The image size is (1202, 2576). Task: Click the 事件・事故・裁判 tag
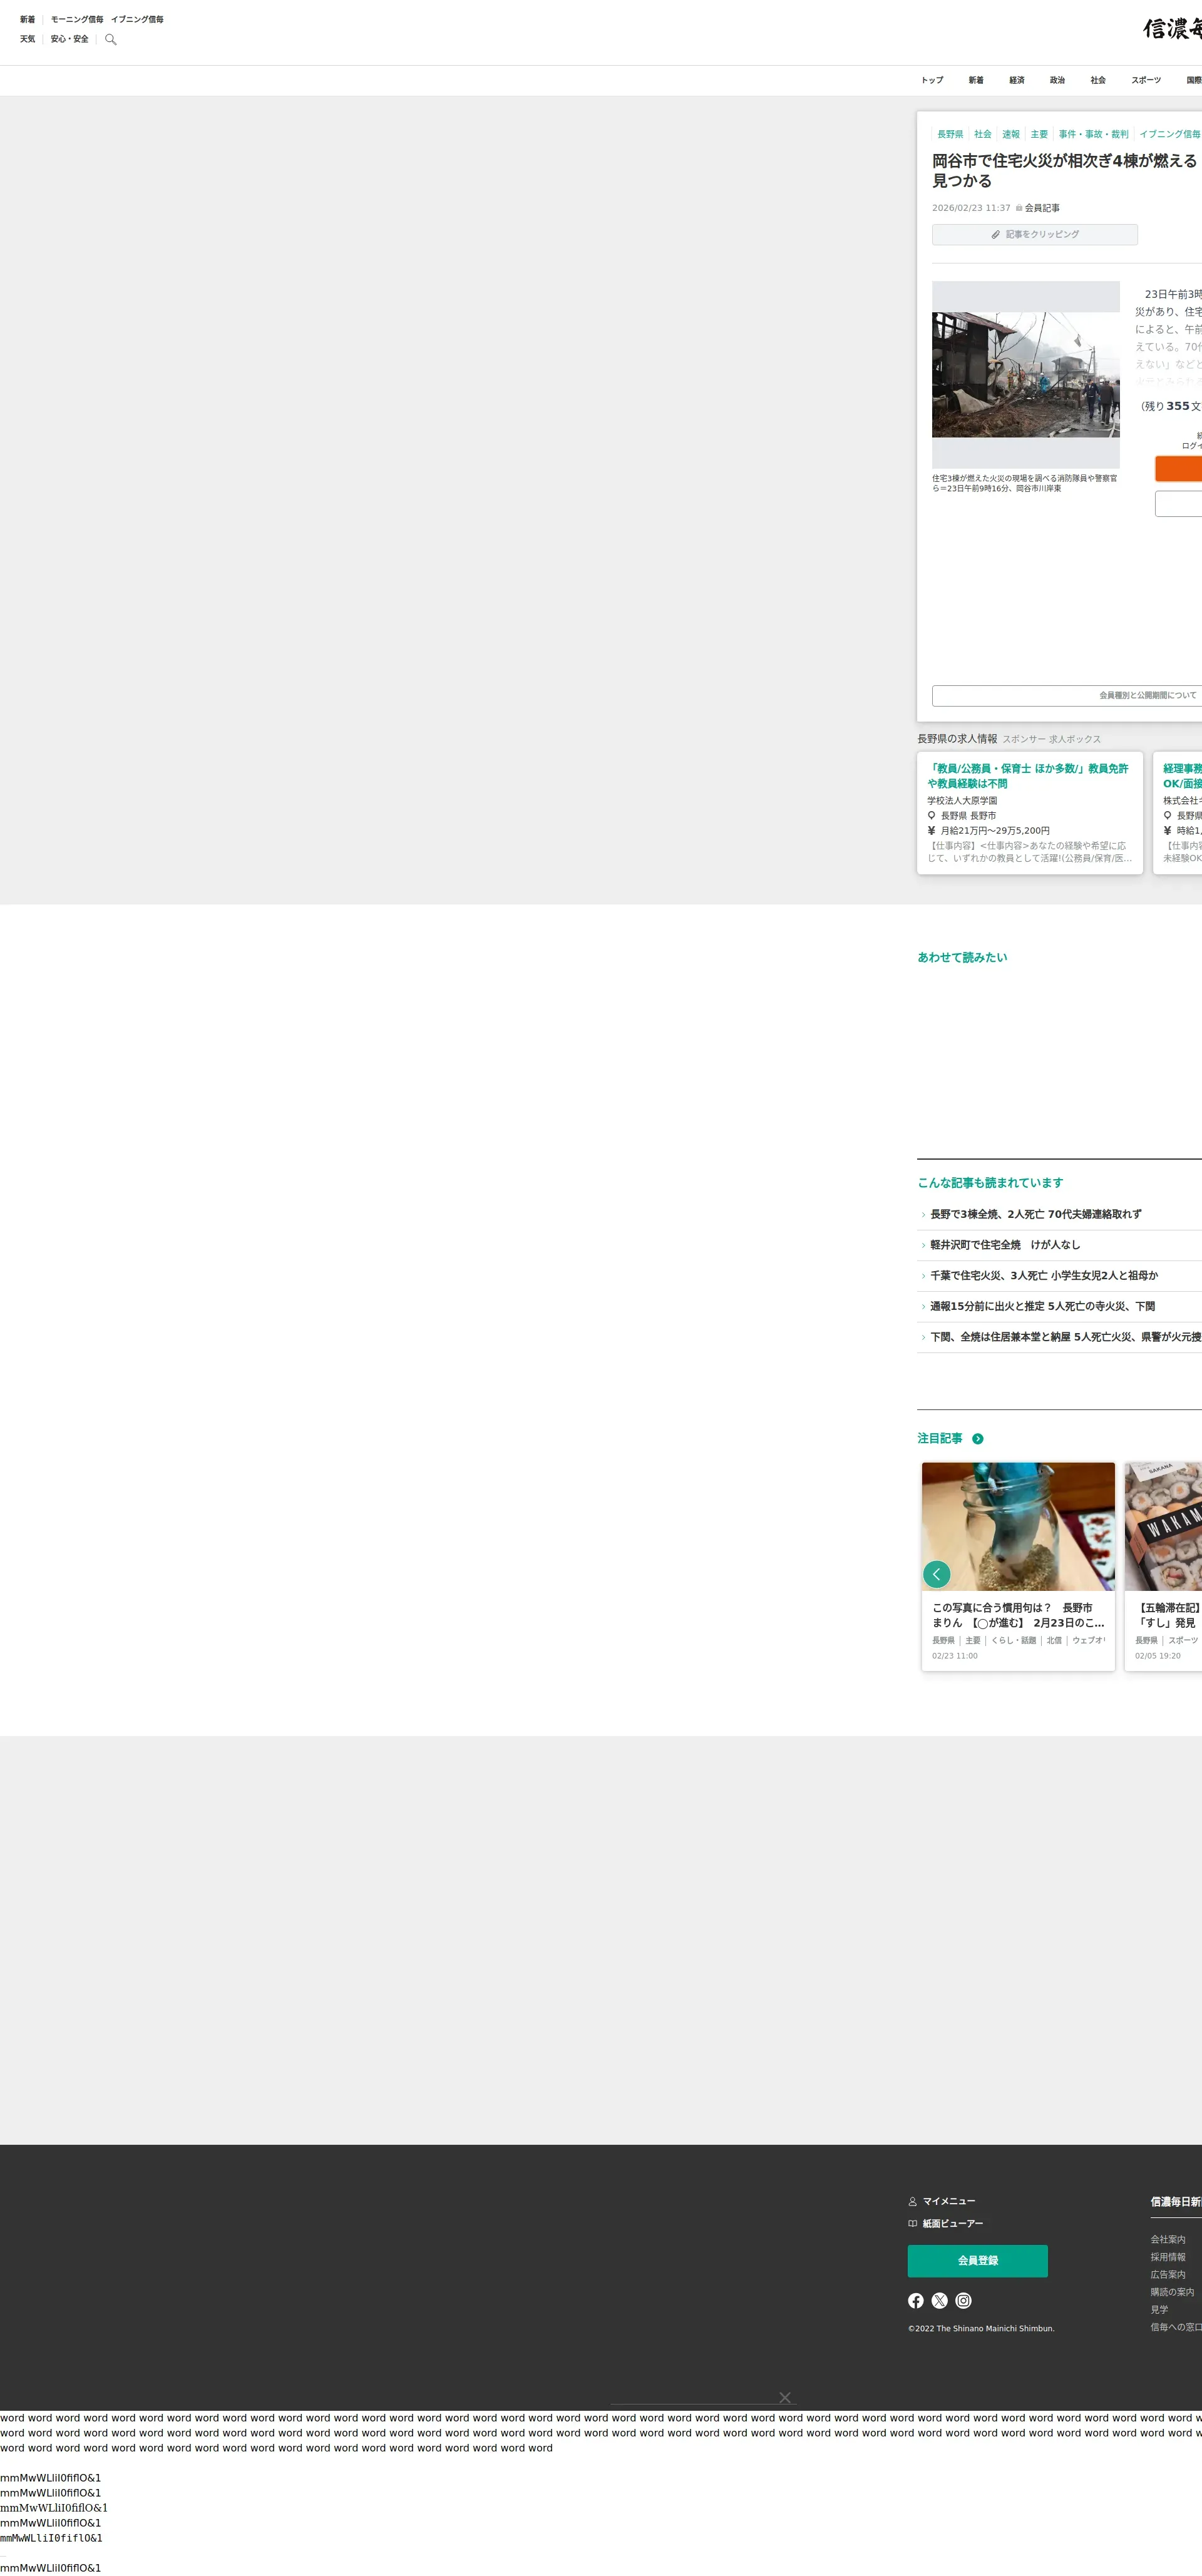[x=1093, y=134]
